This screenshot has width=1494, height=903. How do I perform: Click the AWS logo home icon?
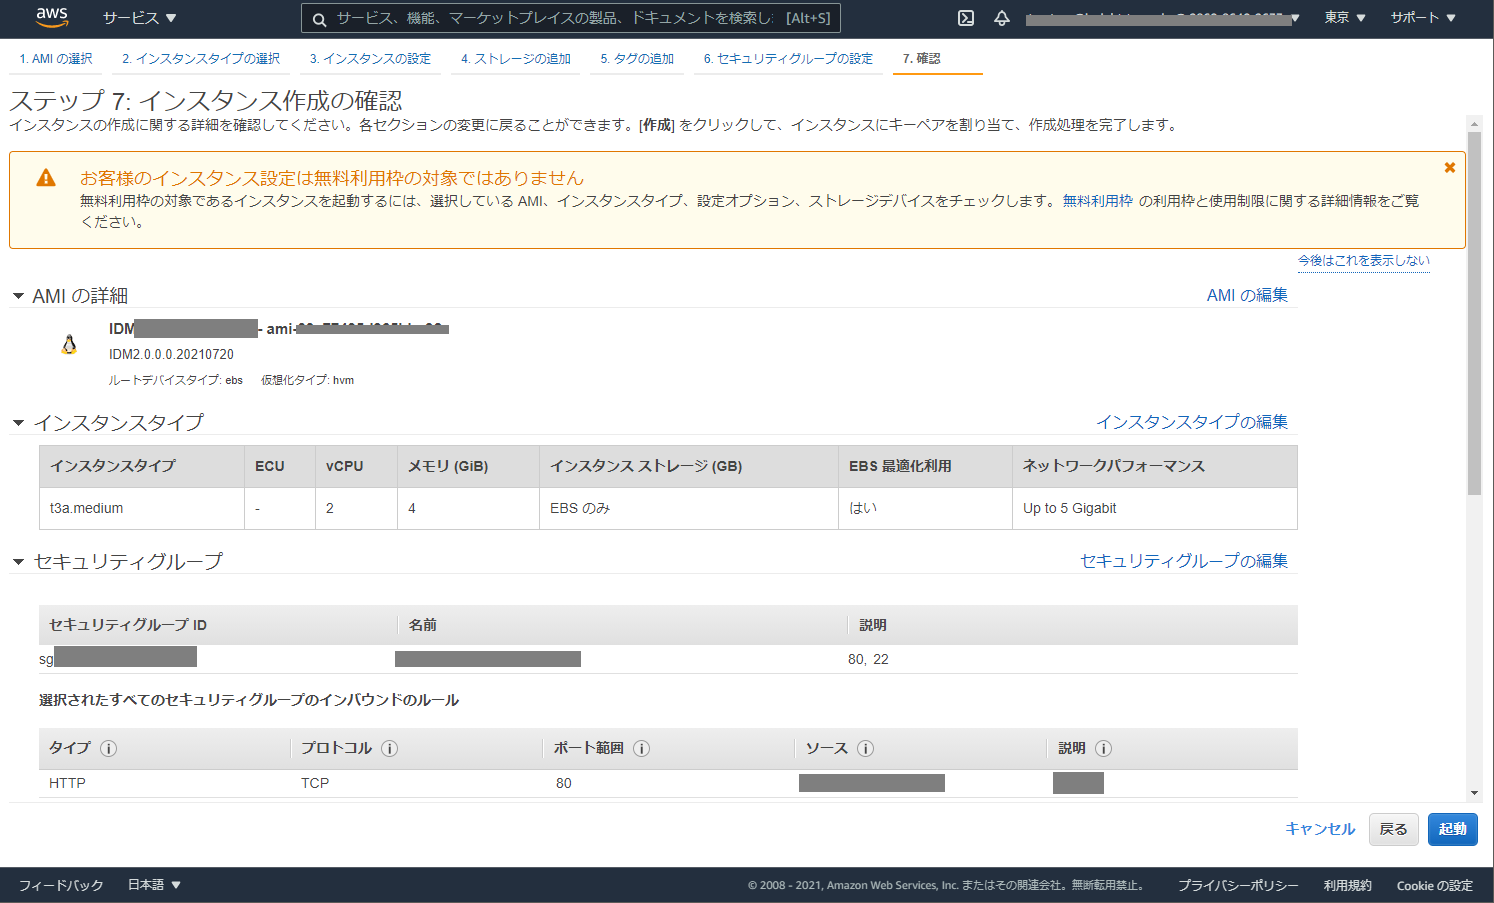(52, 17)
